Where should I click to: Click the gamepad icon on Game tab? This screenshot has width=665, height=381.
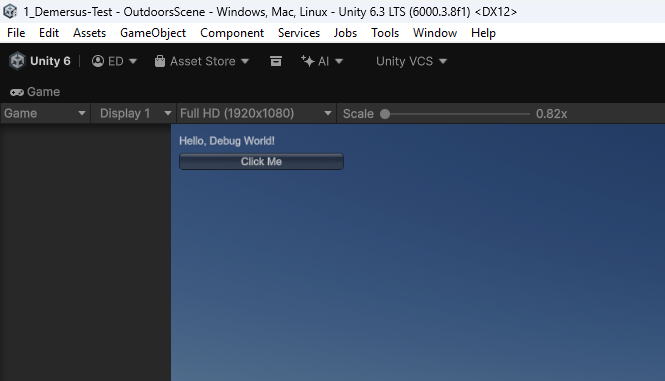pos(17,92)
